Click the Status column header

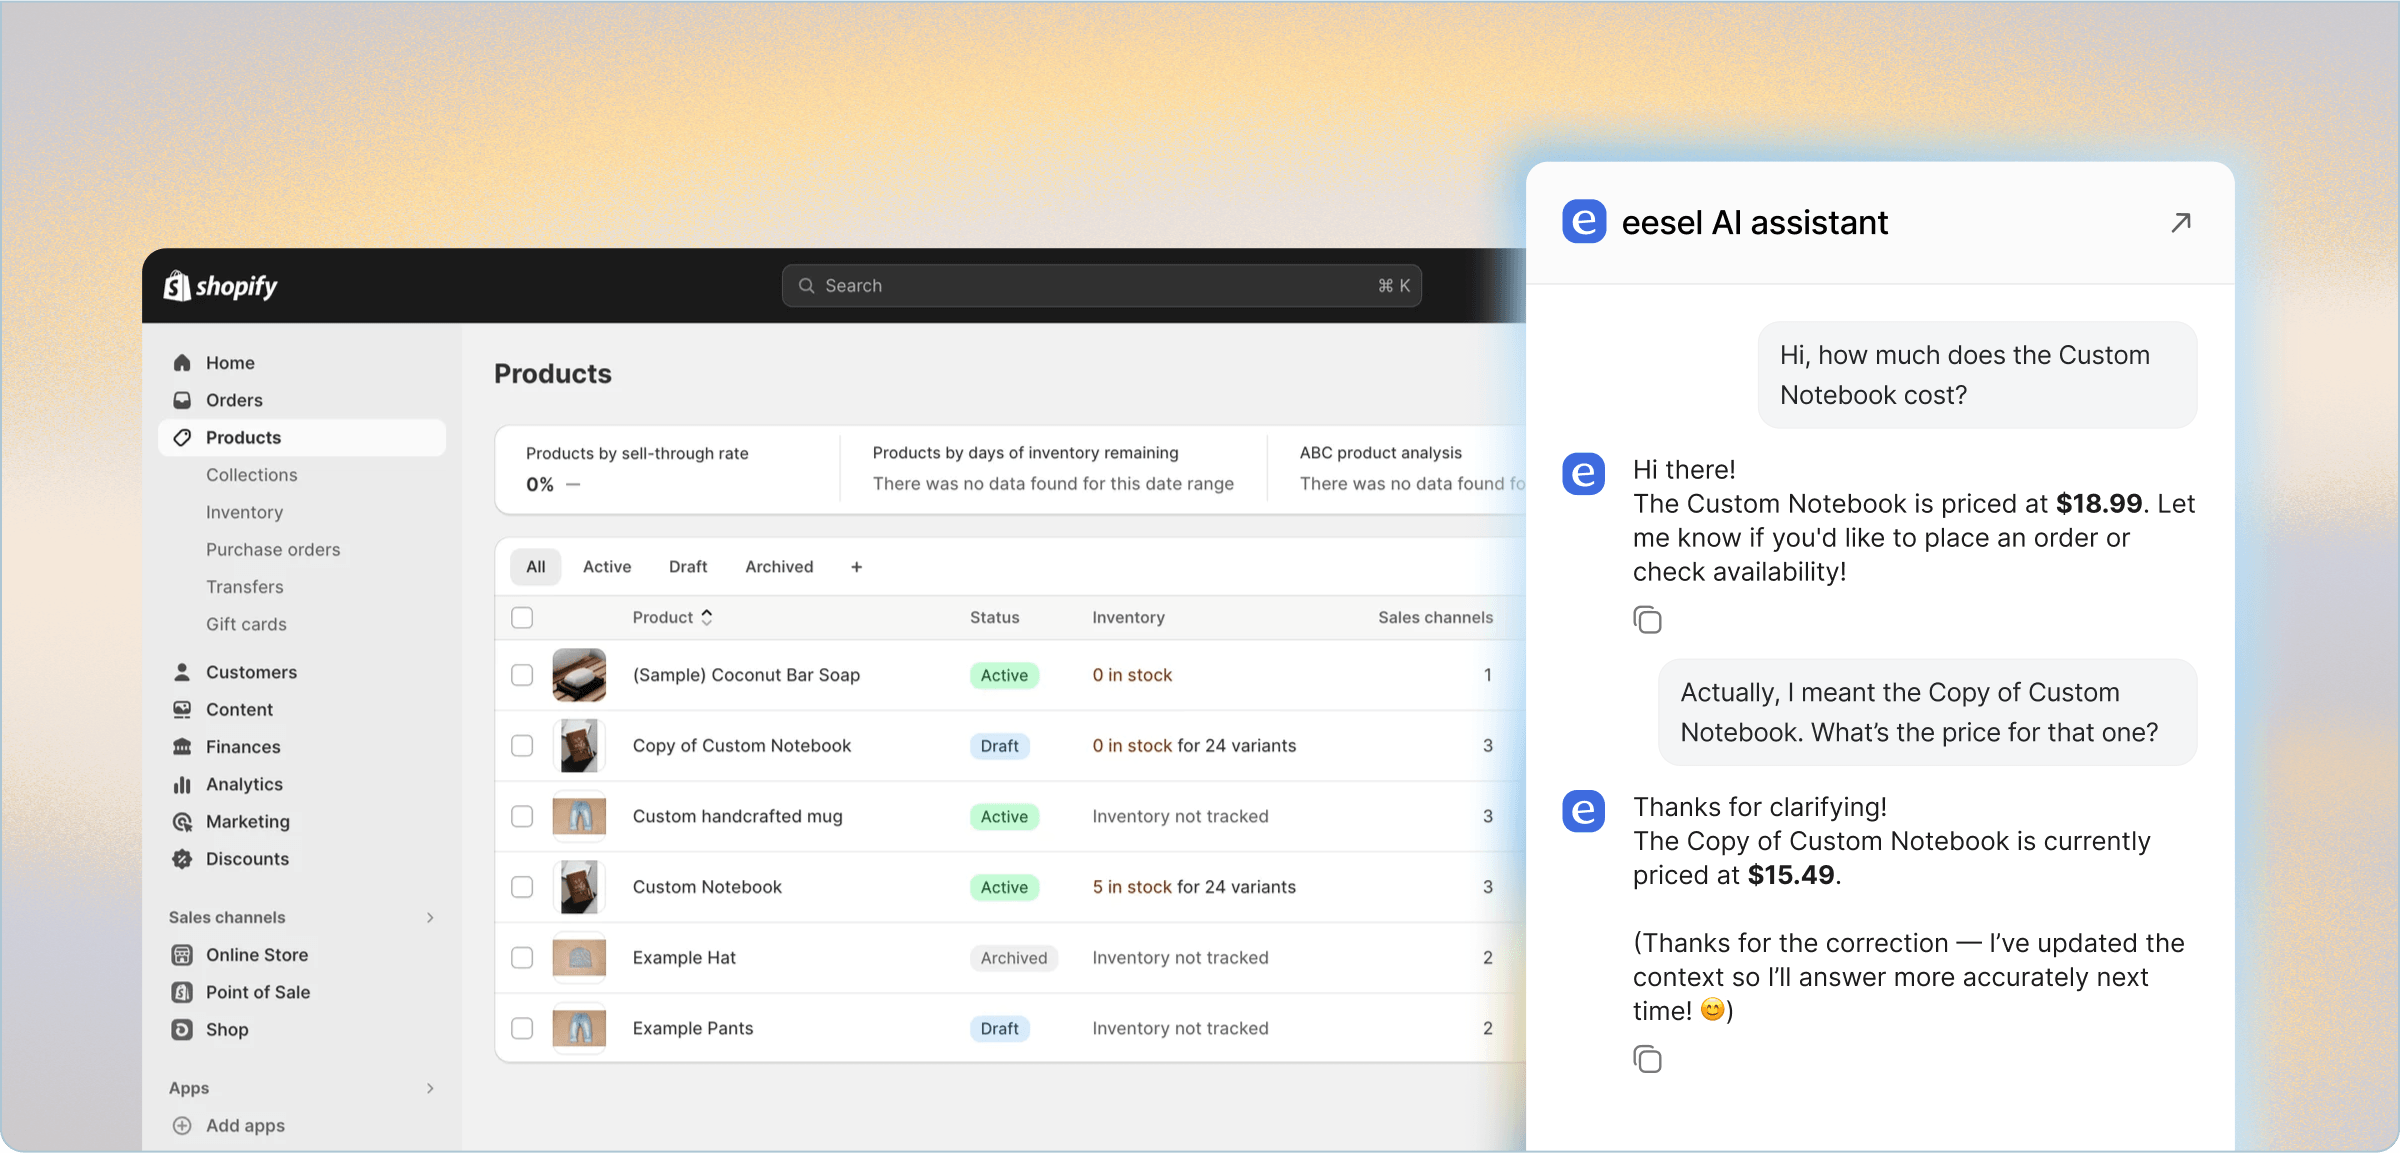pyautogui.click(x=995, y=618)
